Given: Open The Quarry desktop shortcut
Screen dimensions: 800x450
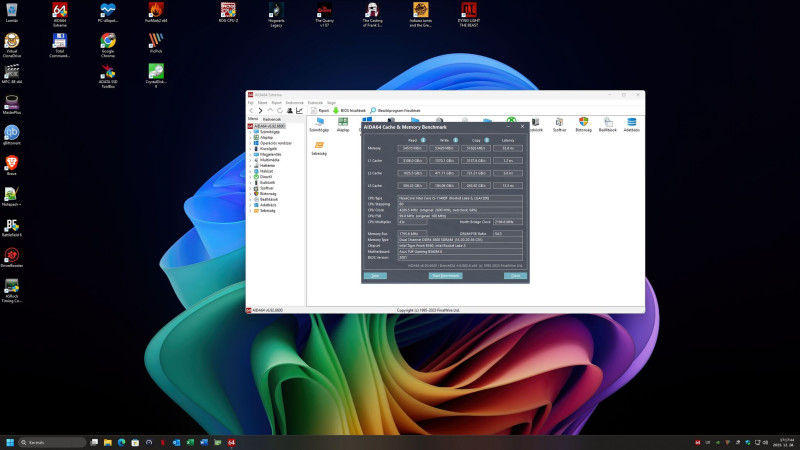Looking at the screenshot, I should [x=324, y=14].
